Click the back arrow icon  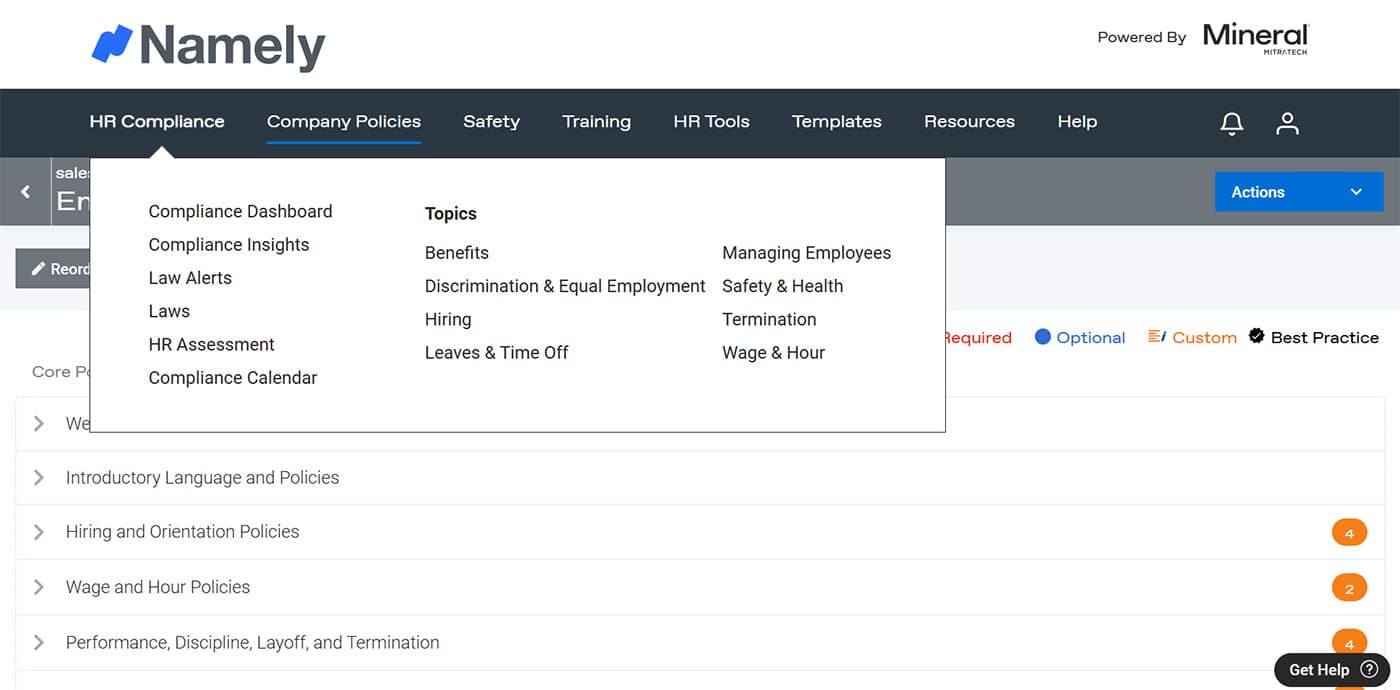[26, 192]
